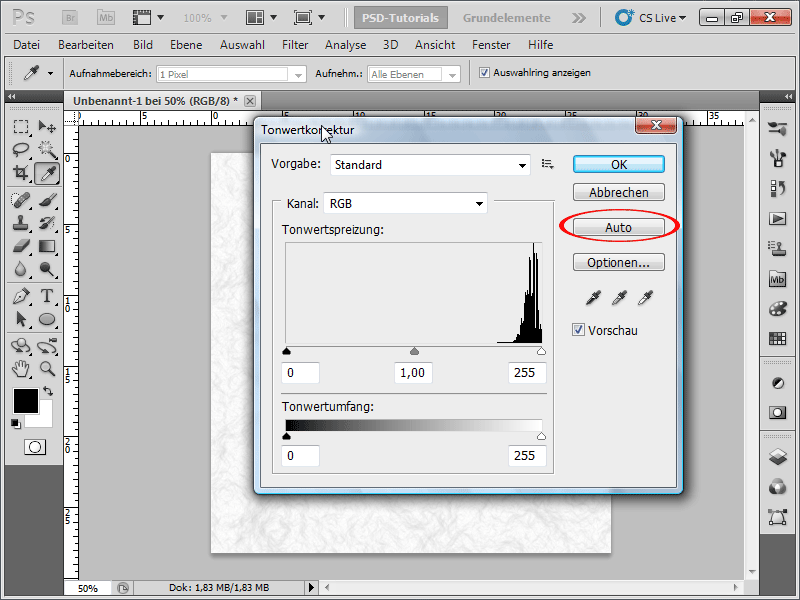Screen dimensions: 800x600
Task: Reset default foreground and background colors
Action: [16, 424]
